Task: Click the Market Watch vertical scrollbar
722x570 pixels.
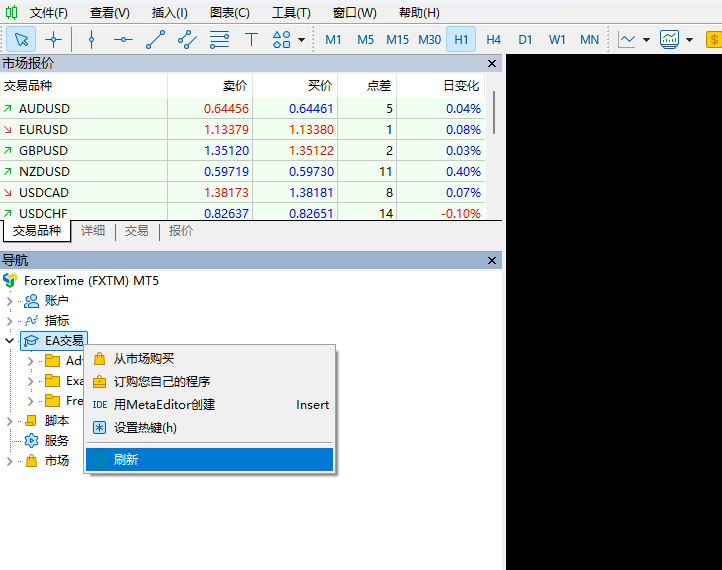Action: (x=494, y=110)
